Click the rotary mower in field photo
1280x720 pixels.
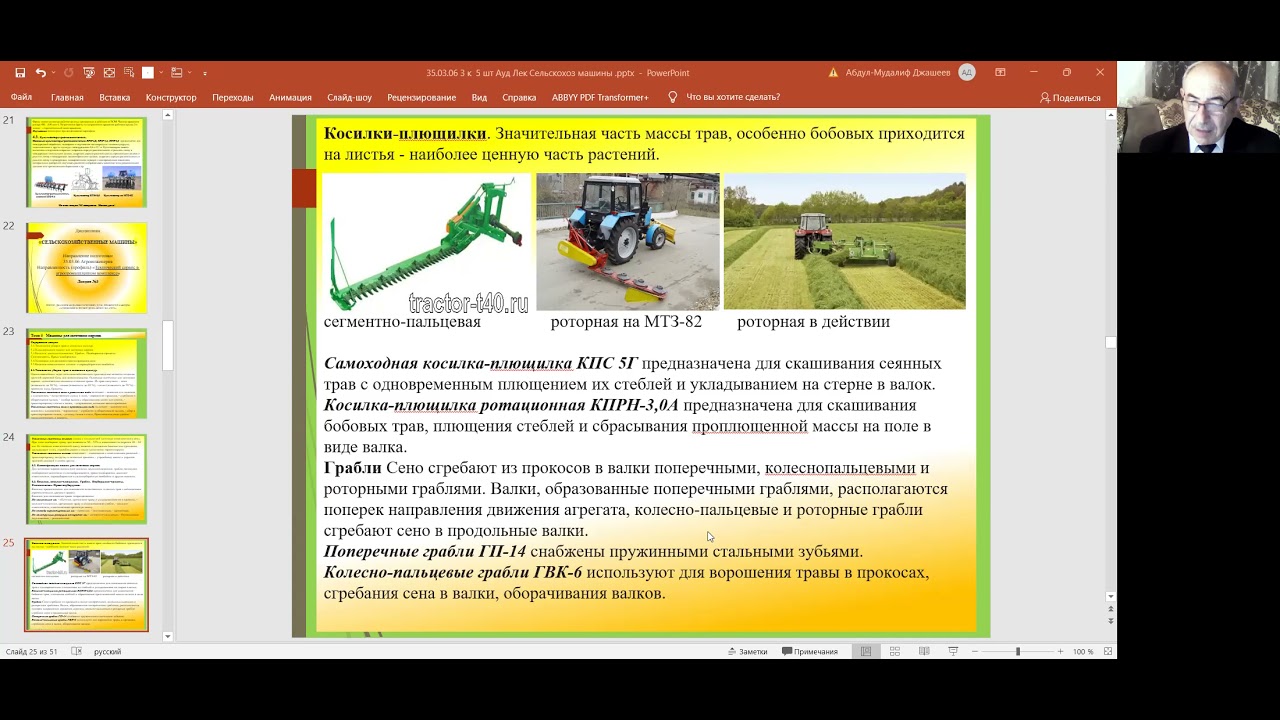click(845, 242)
